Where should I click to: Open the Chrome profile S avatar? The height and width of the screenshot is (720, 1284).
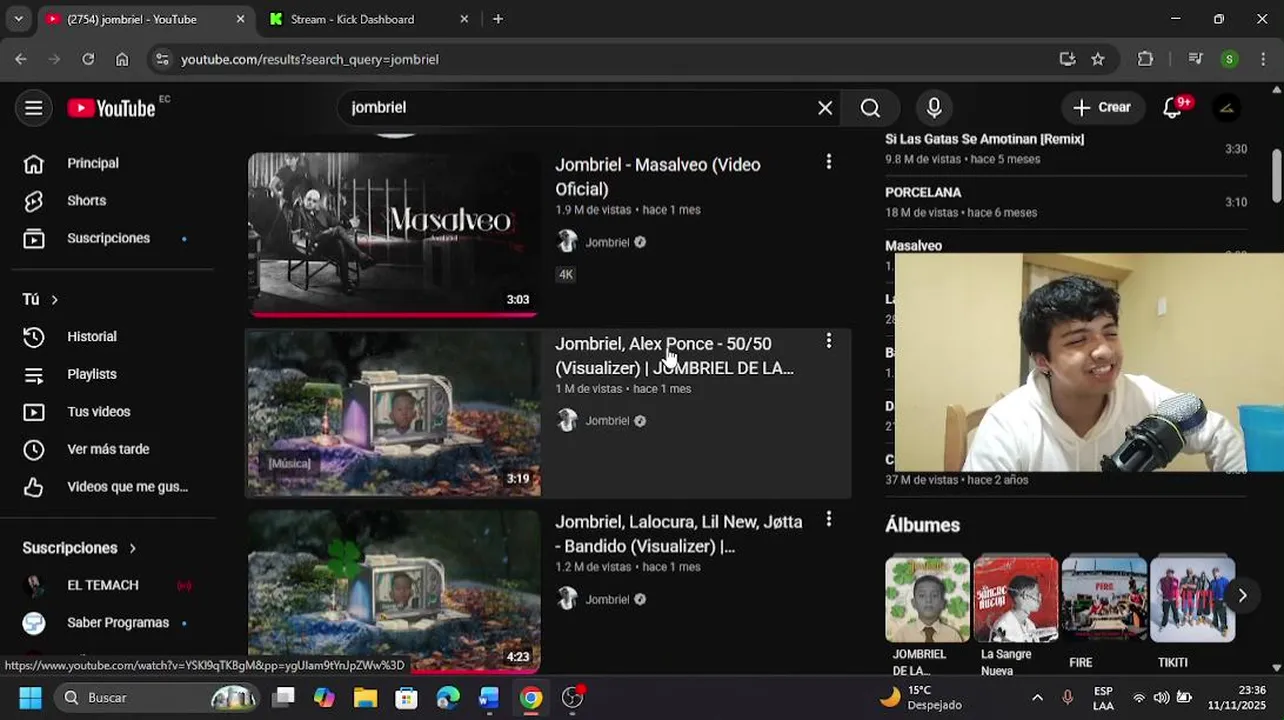(1230, 59)
